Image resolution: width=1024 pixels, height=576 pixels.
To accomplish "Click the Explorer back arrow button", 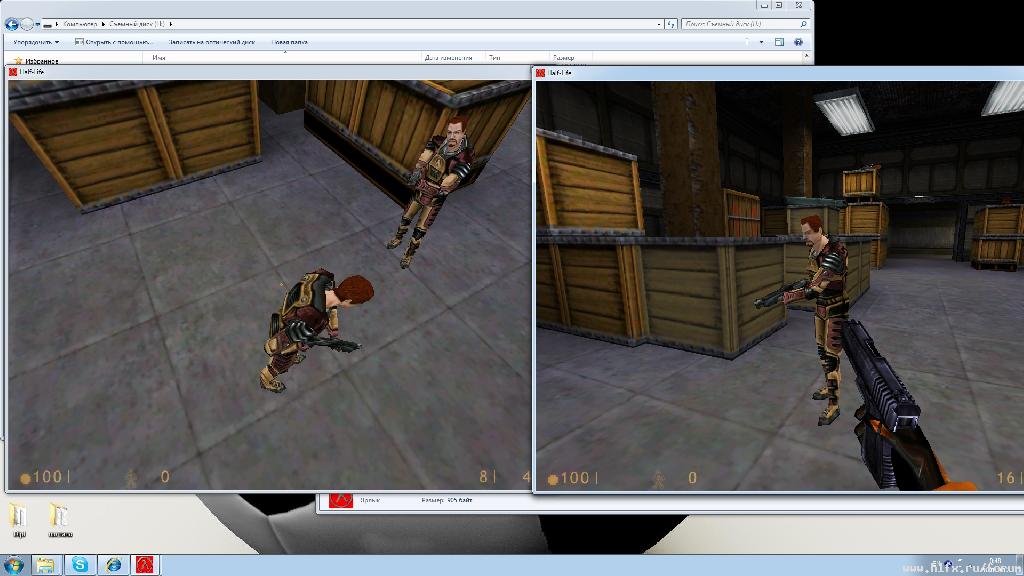I will [x=12, y=23].
